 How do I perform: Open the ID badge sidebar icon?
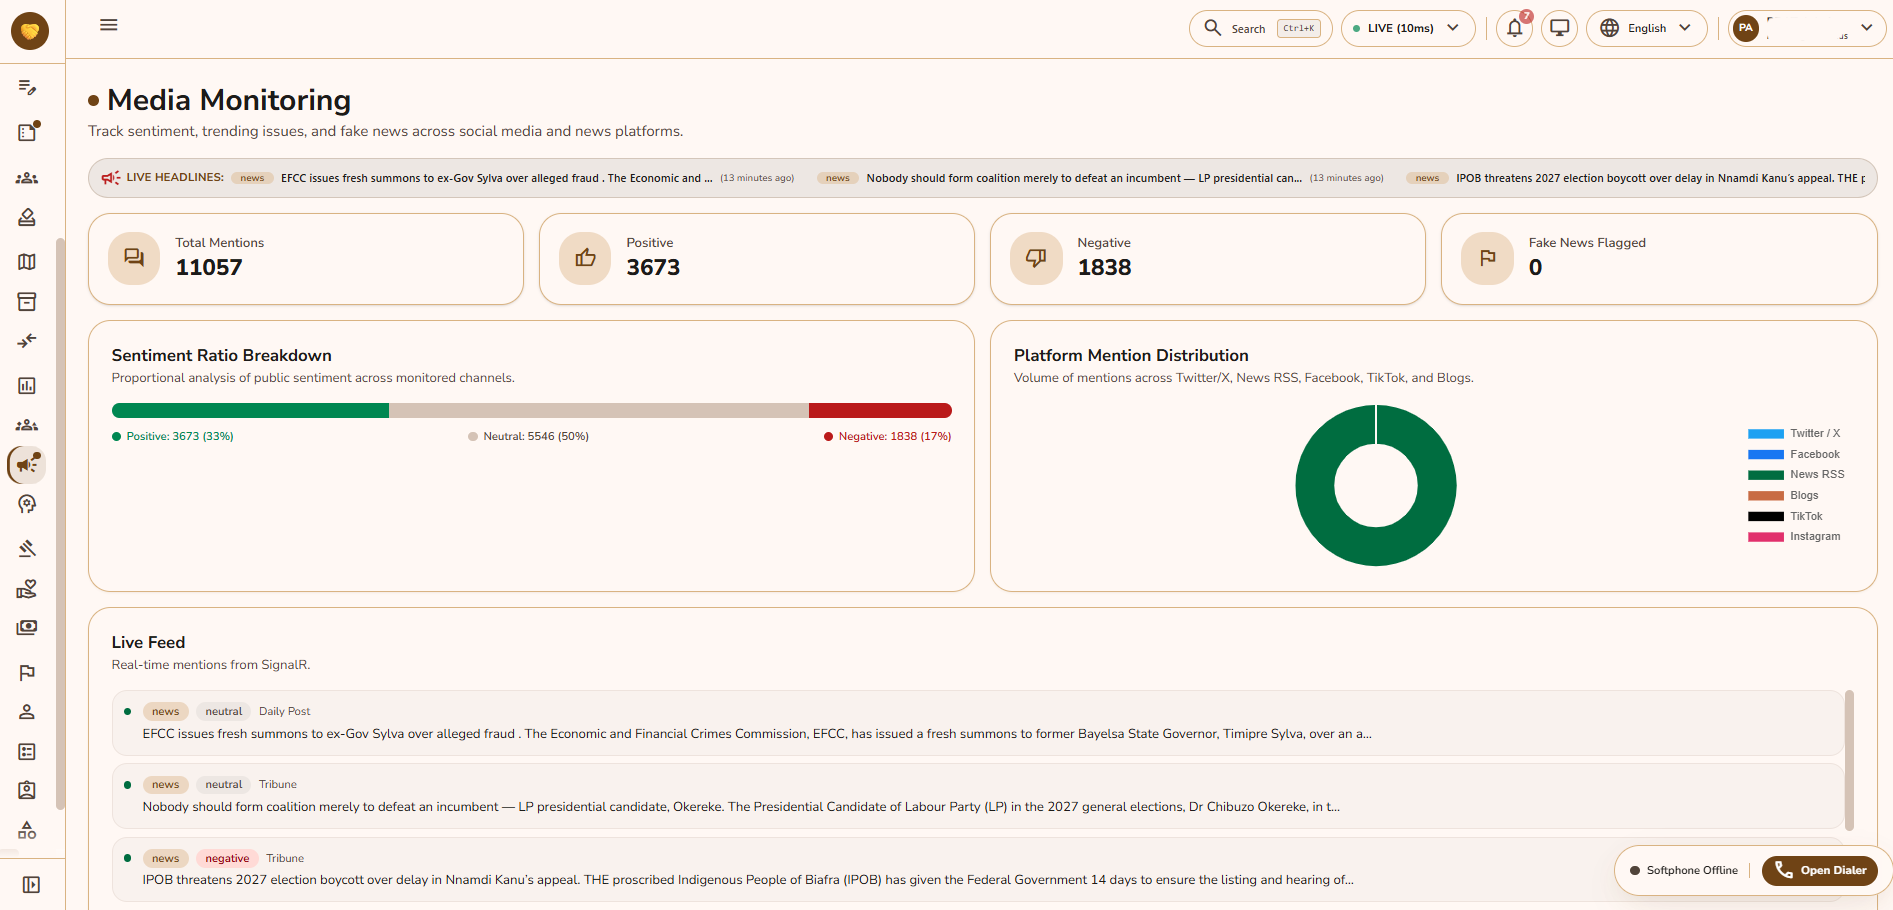[27, 790]
